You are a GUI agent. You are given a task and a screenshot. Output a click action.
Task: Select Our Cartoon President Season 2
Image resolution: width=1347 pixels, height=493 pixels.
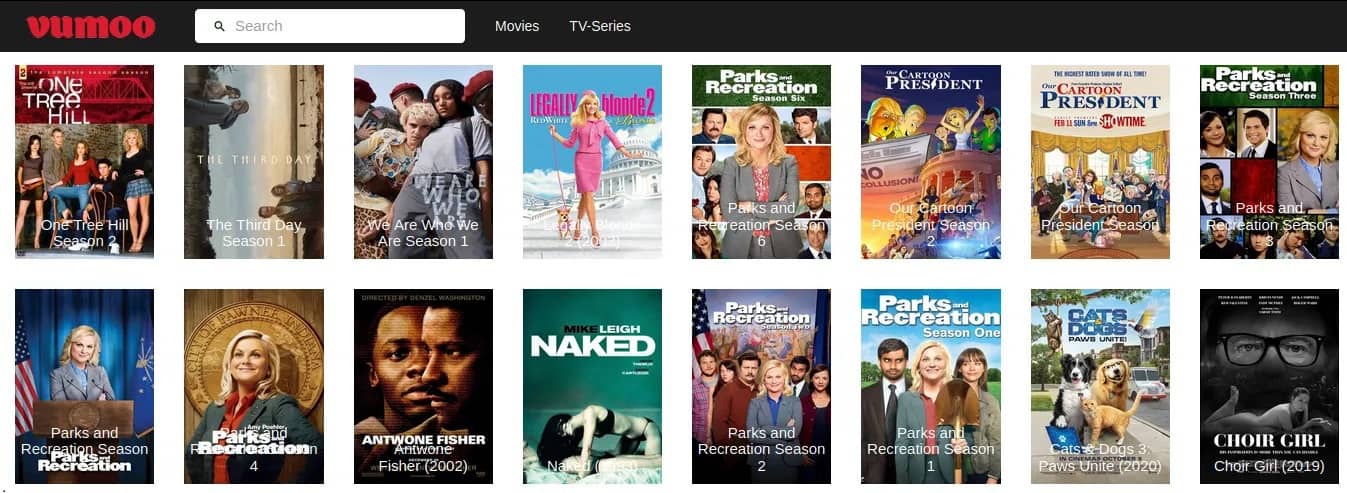[x=931, y=161]
